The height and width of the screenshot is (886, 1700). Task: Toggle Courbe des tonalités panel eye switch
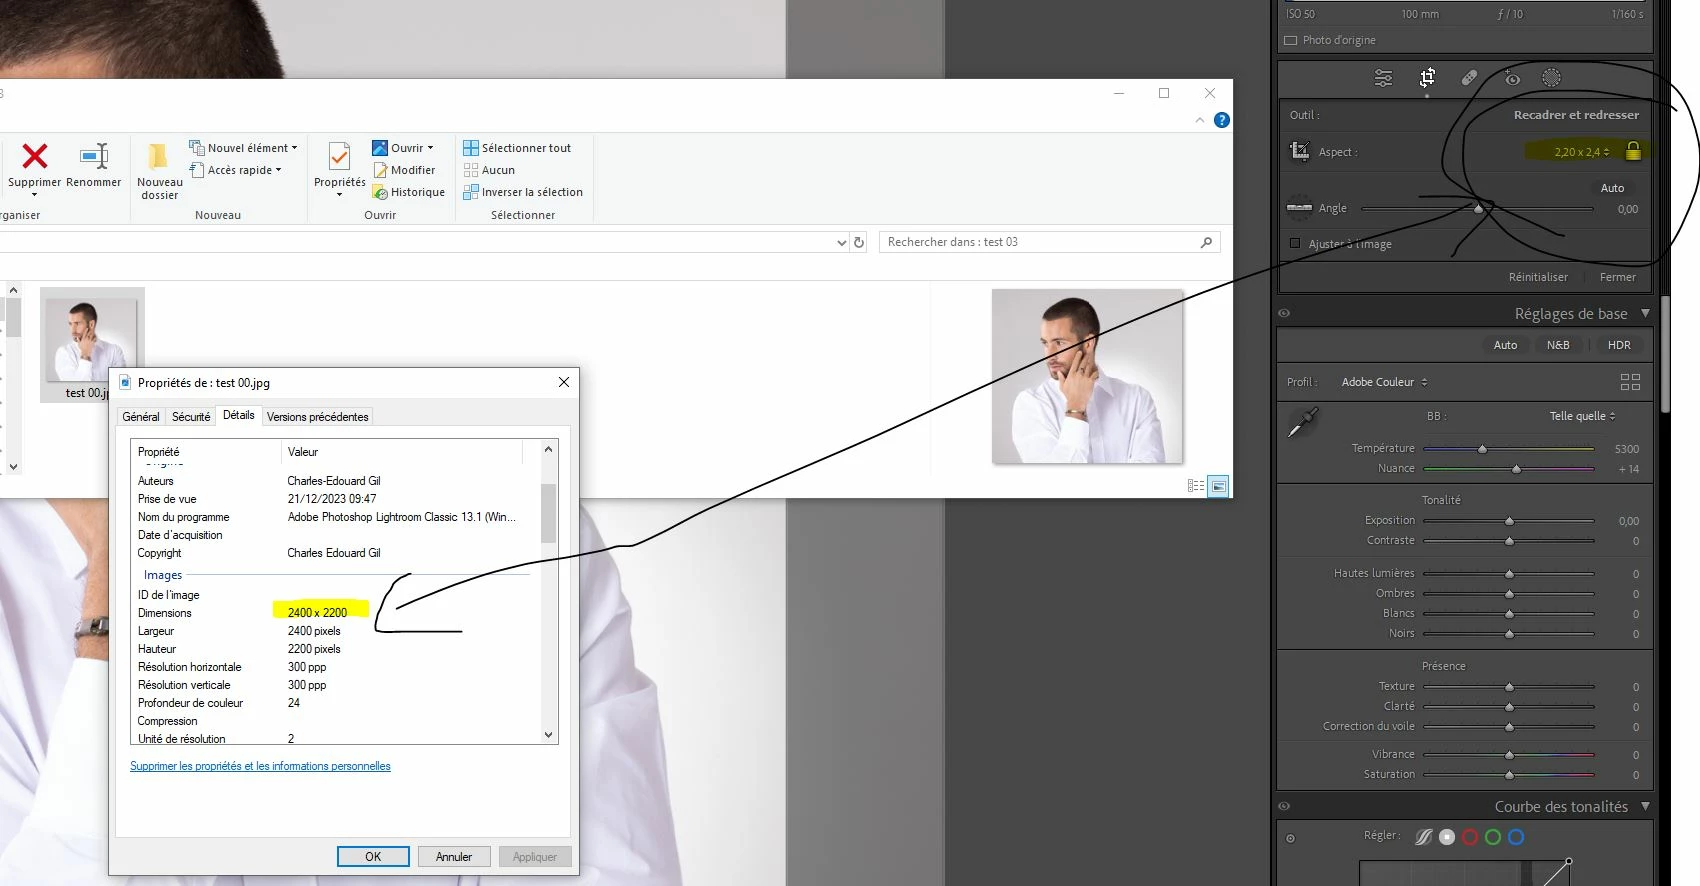1284,806
